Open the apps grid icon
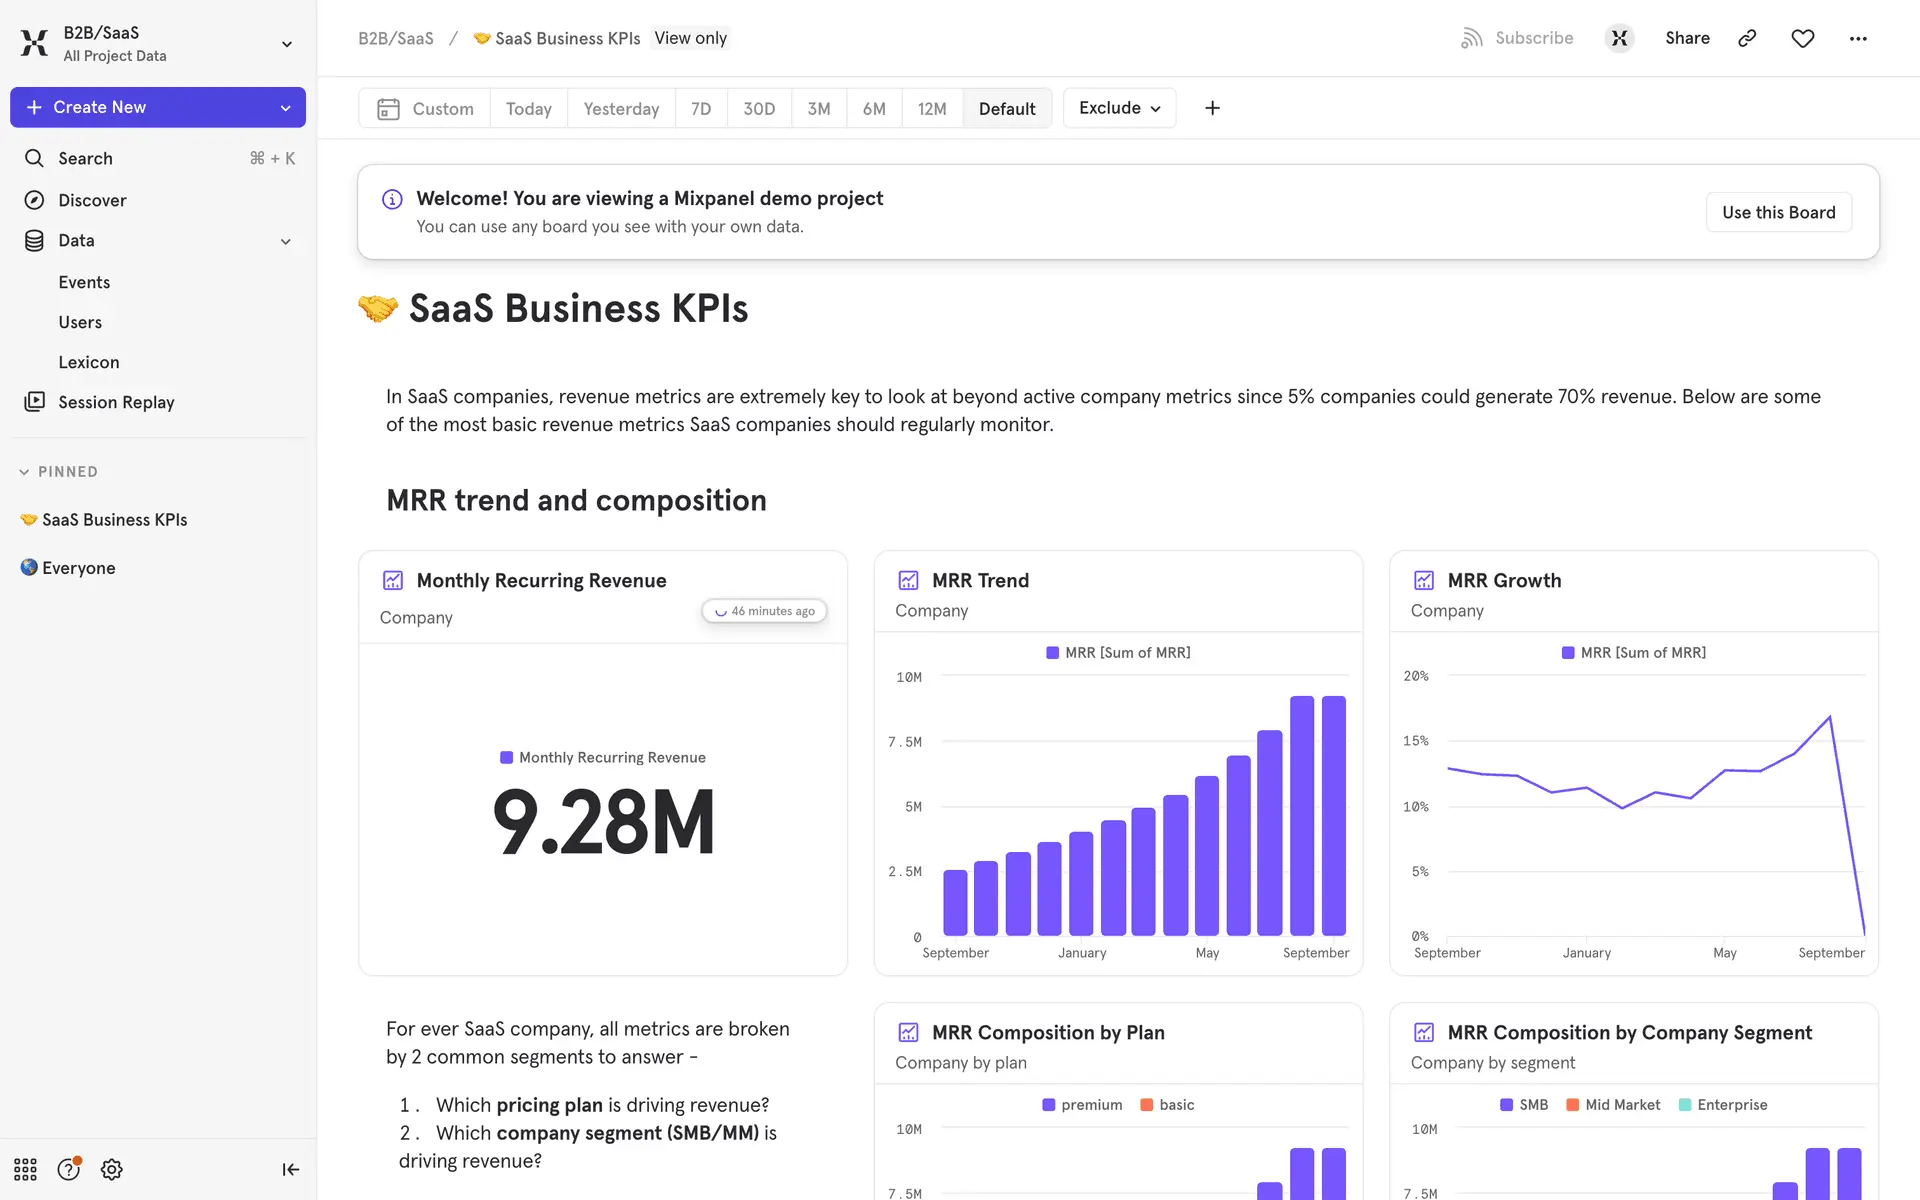The width and height of the screenshot is (1920, 1200). (x=25, y=1169)
